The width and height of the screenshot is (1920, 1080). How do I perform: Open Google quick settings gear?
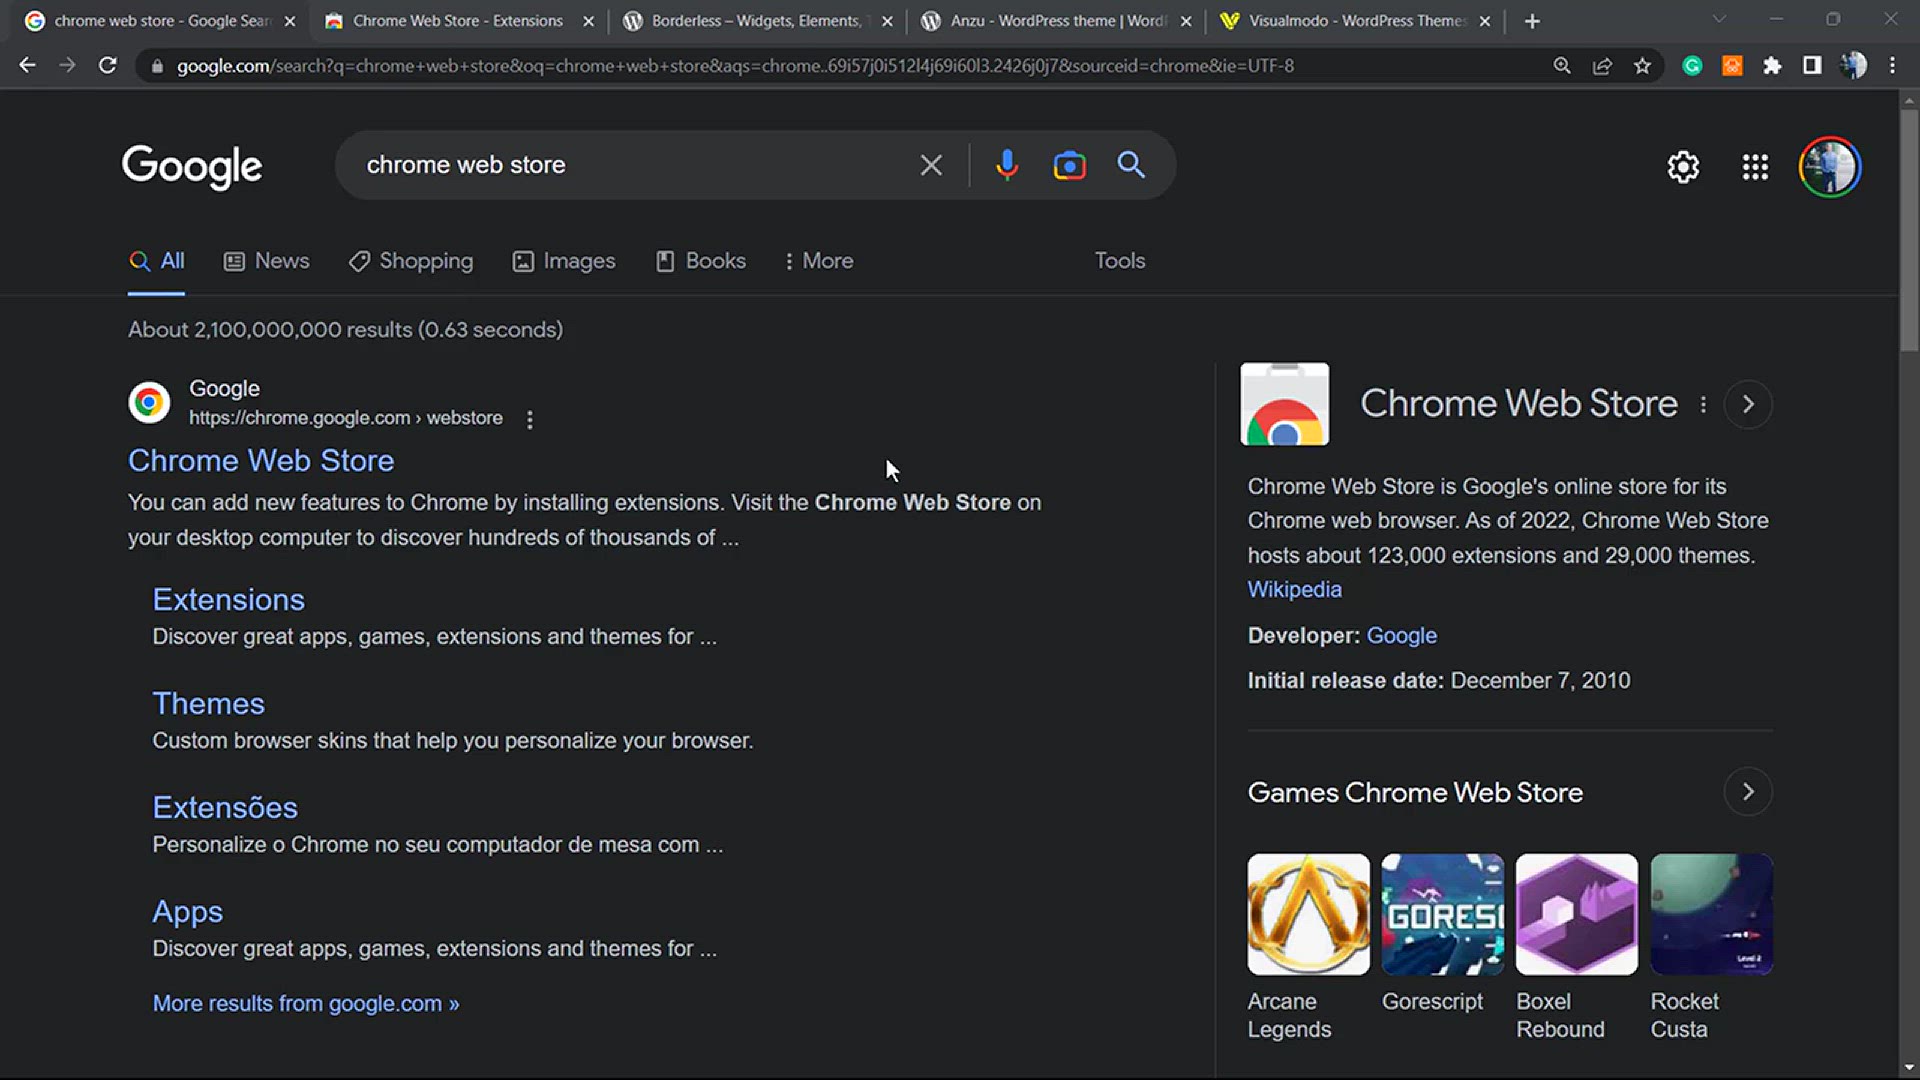coord(1683,167)
